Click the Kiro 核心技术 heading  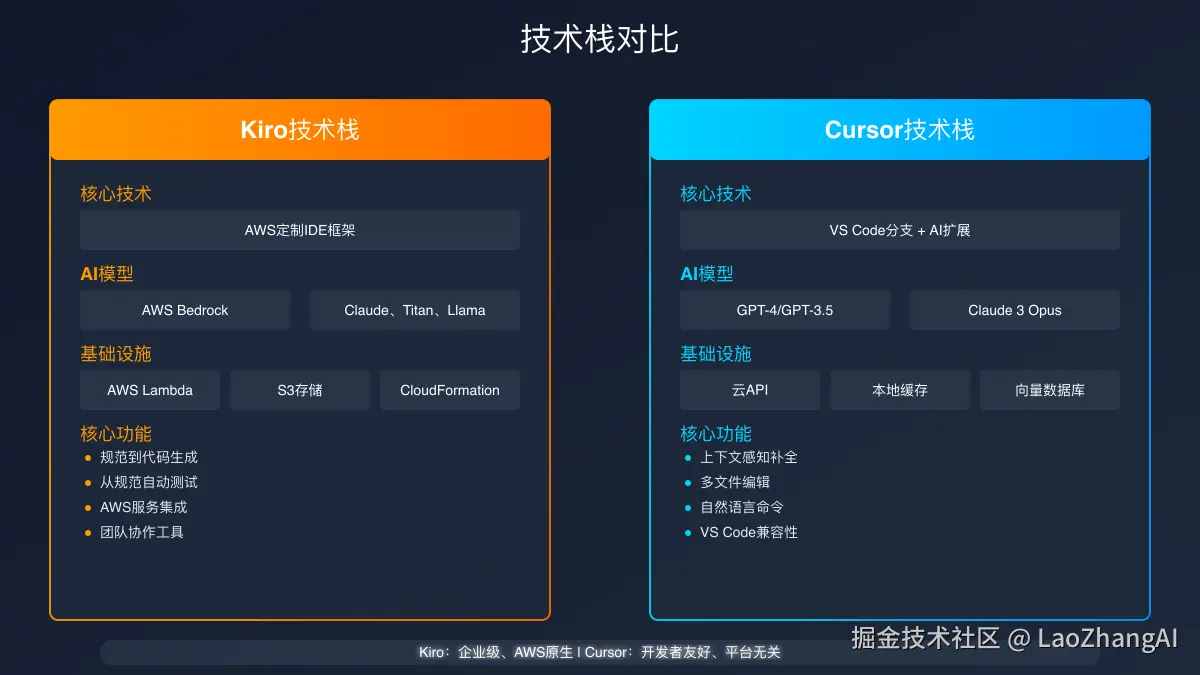click(x=116, y=194)
